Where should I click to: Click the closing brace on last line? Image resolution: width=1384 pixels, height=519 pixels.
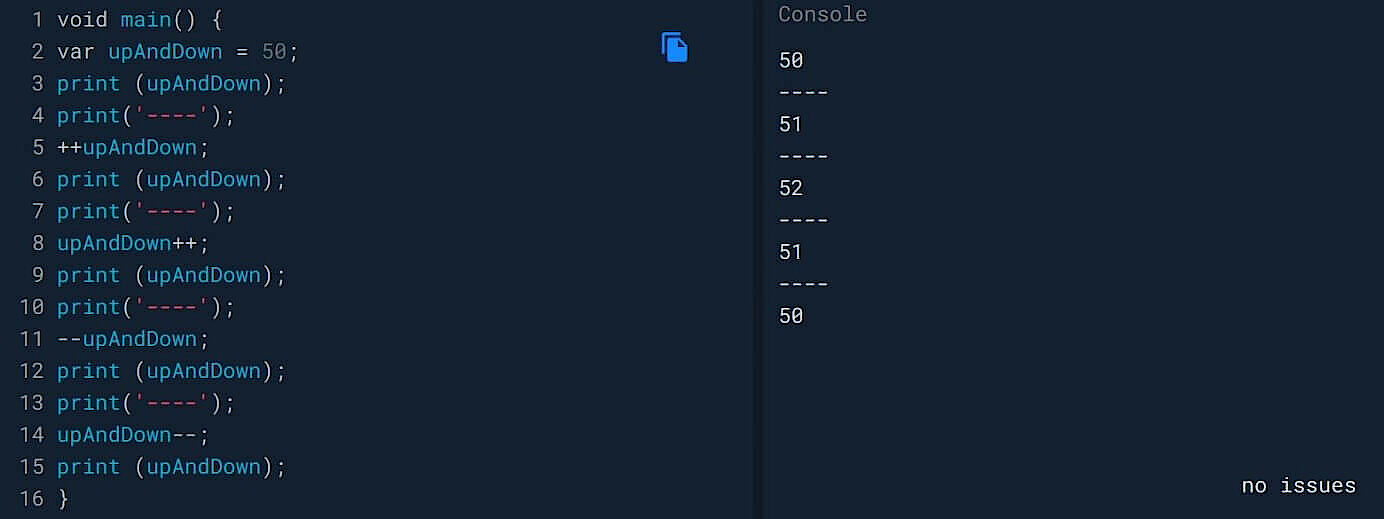pyautogui.click(x=63, y=498)
